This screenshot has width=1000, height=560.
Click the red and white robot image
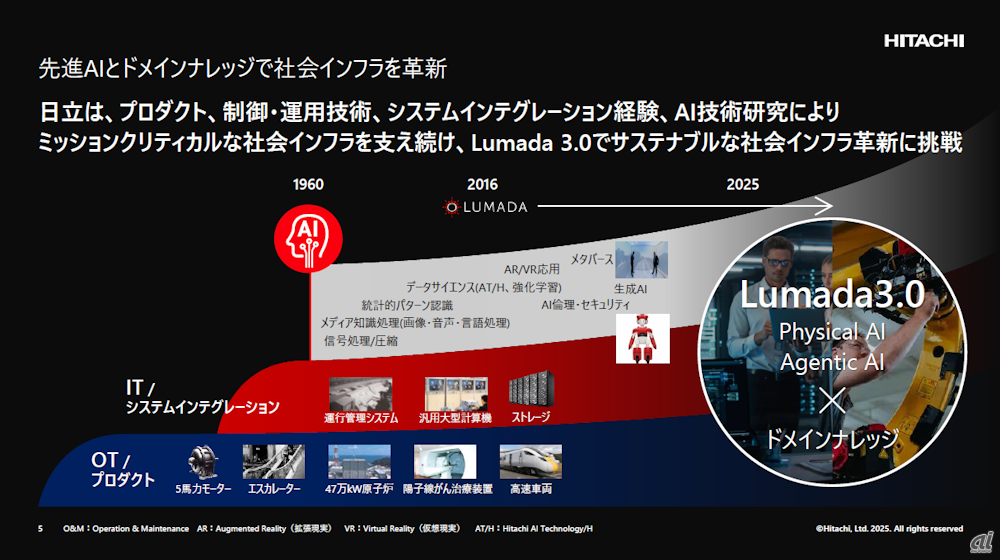point(642,339)
